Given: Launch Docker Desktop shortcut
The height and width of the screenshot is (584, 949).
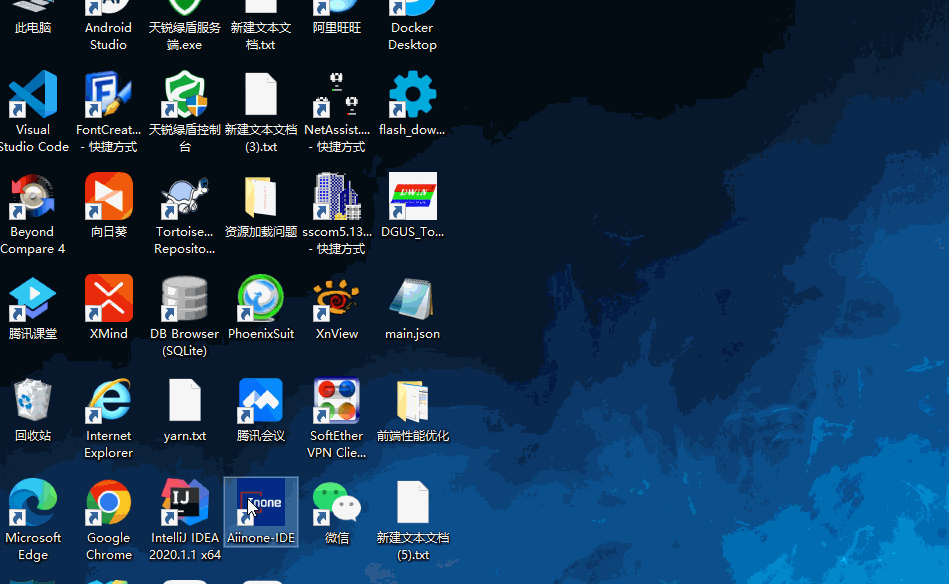Looking at the screenshot, I should tap(412, 25).
